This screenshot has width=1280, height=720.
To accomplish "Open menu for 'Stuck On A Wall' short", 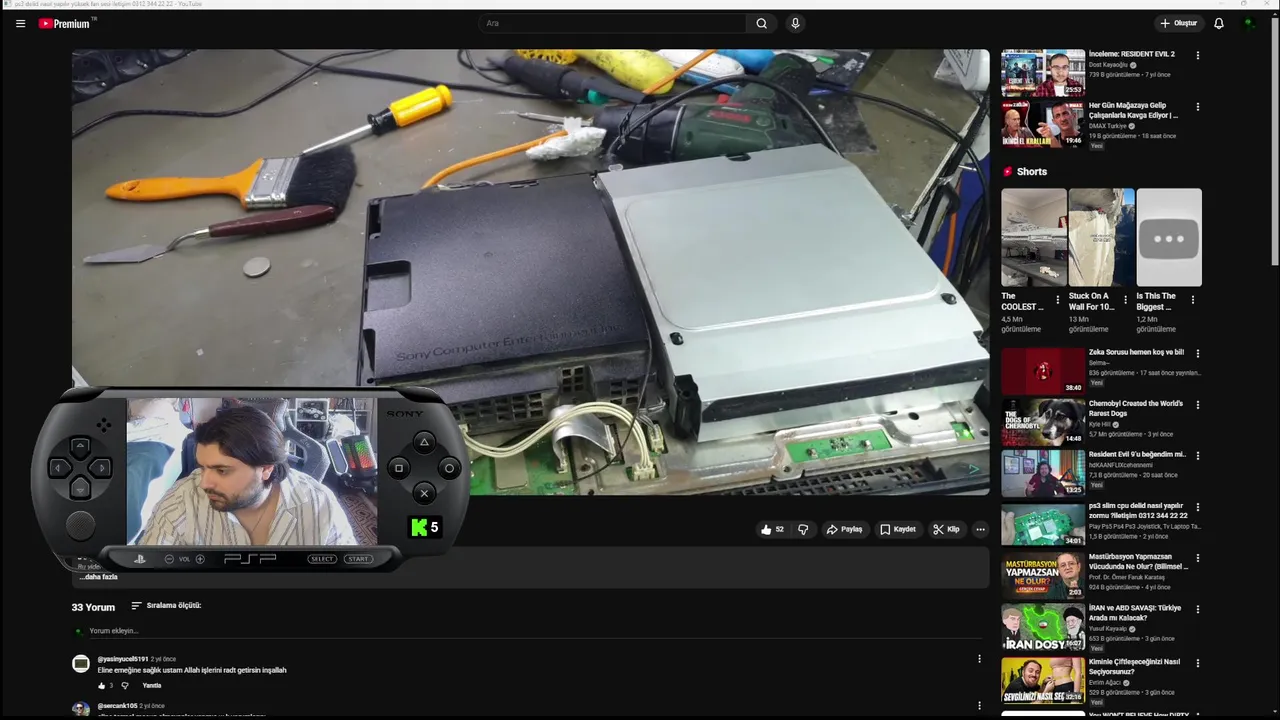I will 1125,299.
